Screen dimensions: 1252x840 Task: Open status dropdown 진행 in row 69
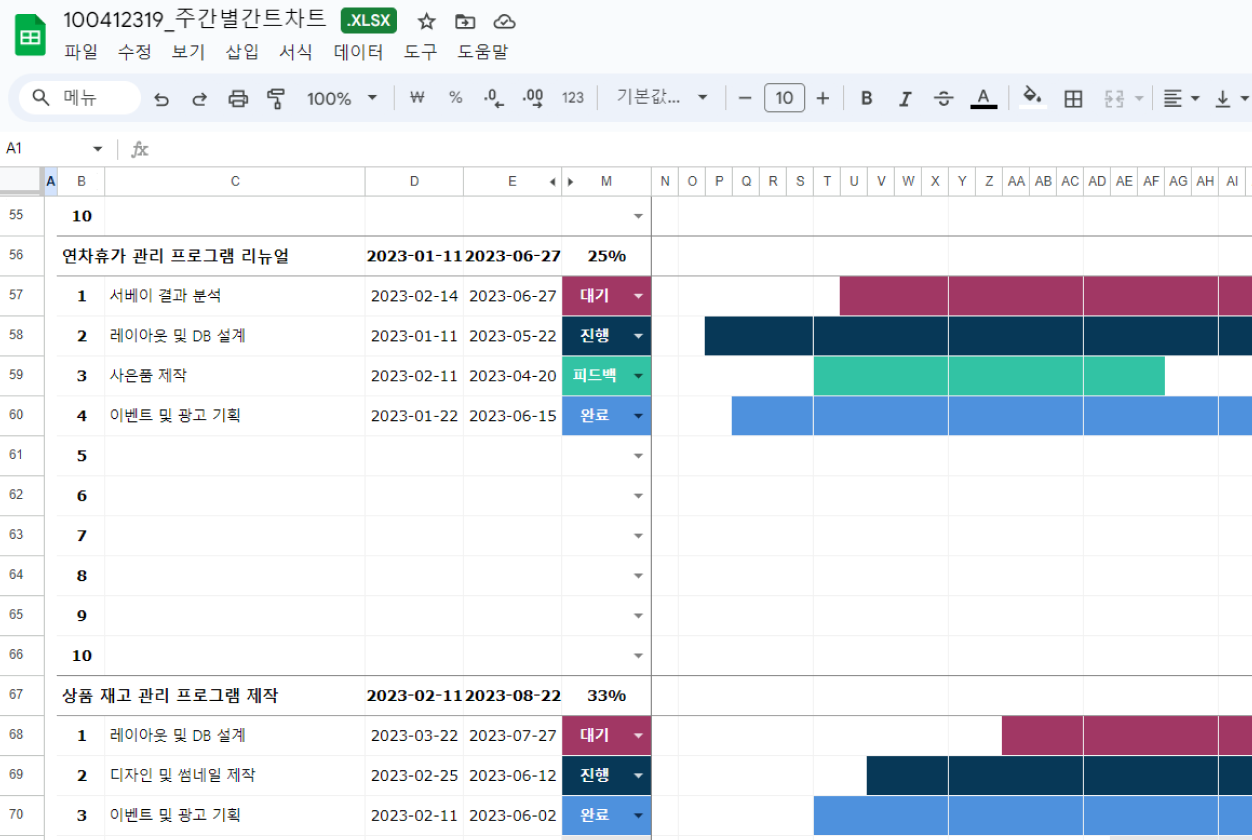point(638,776)
